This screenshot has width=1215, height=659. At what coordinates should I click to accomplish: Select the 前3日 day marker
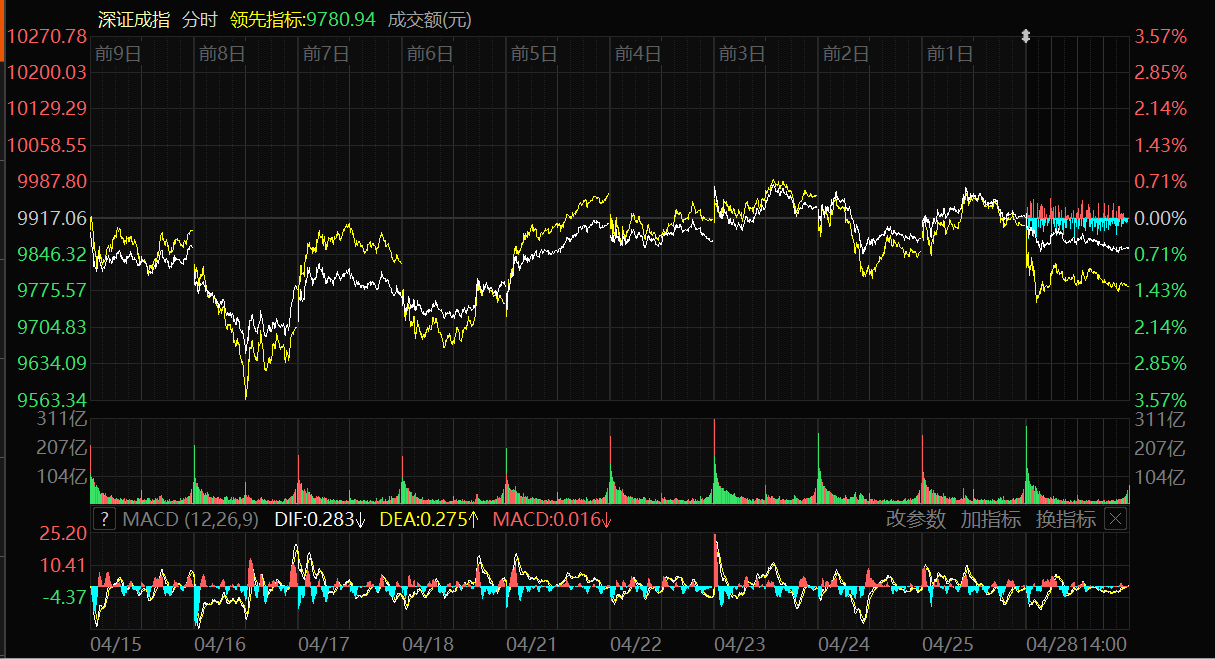click(742, 54)
